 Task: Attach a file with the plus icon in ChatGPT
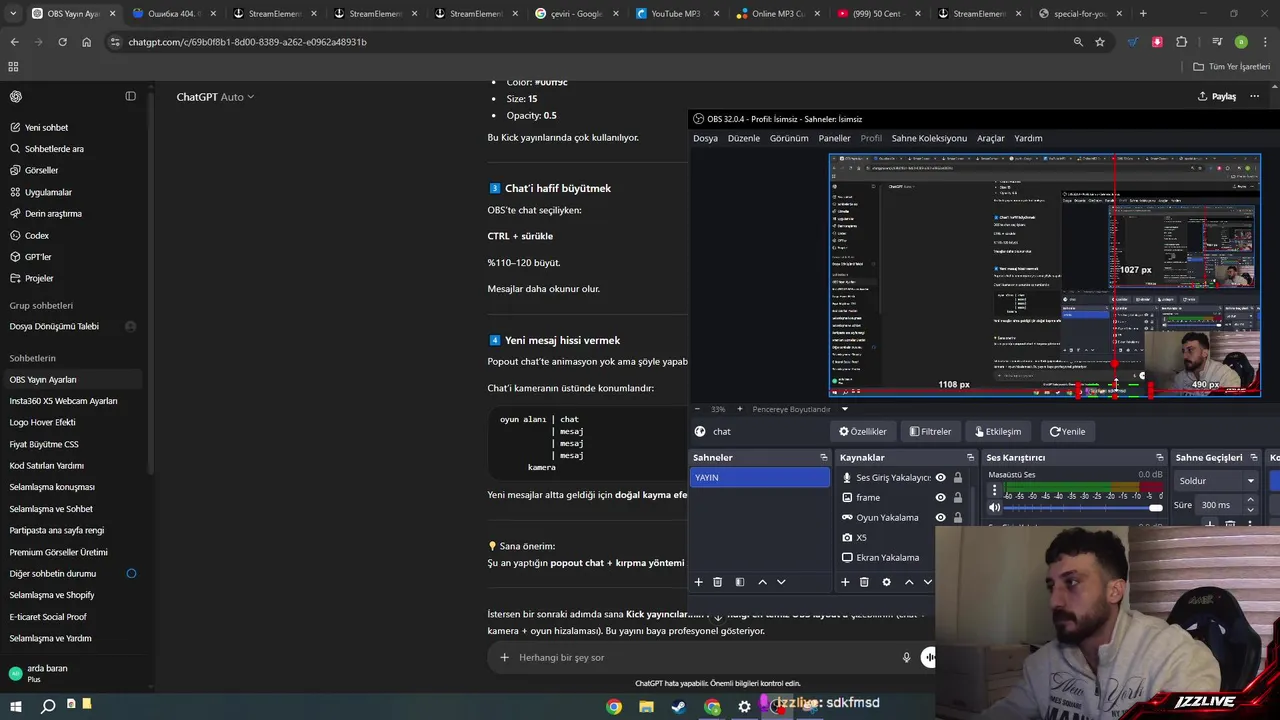pyautogui.click(x=504, y=657)
